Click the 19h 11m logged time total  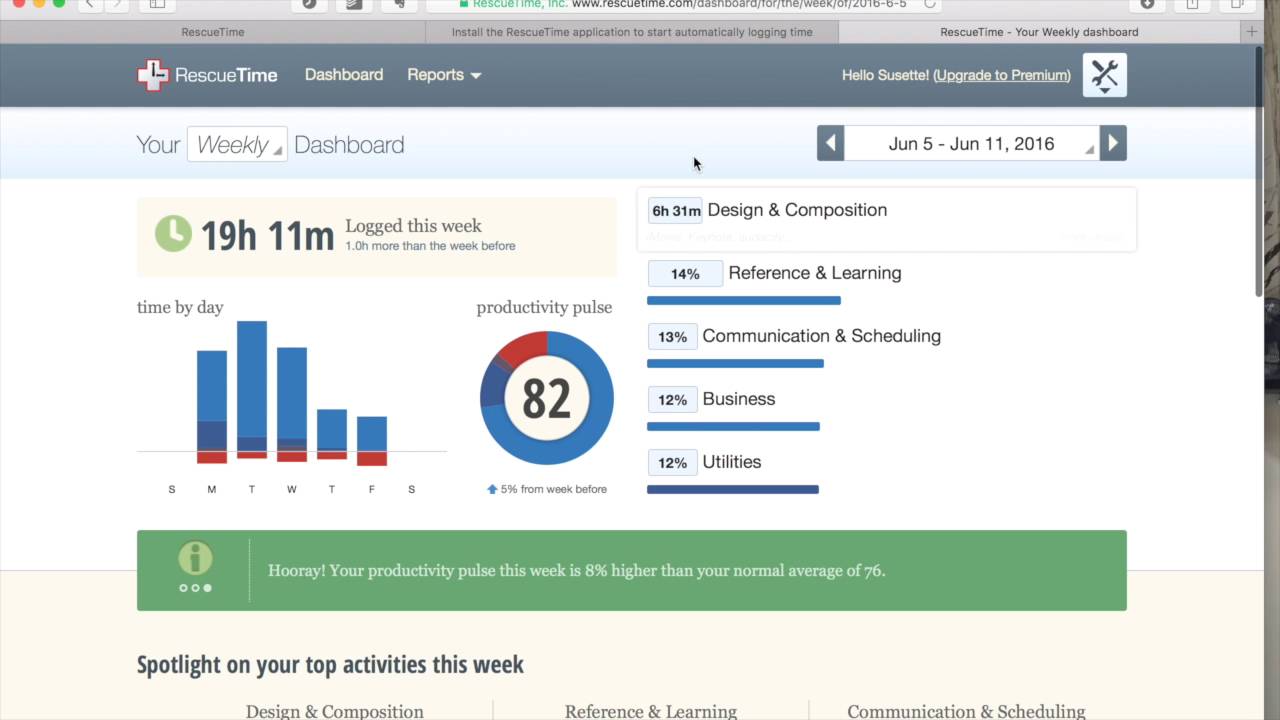coord(267,236)
